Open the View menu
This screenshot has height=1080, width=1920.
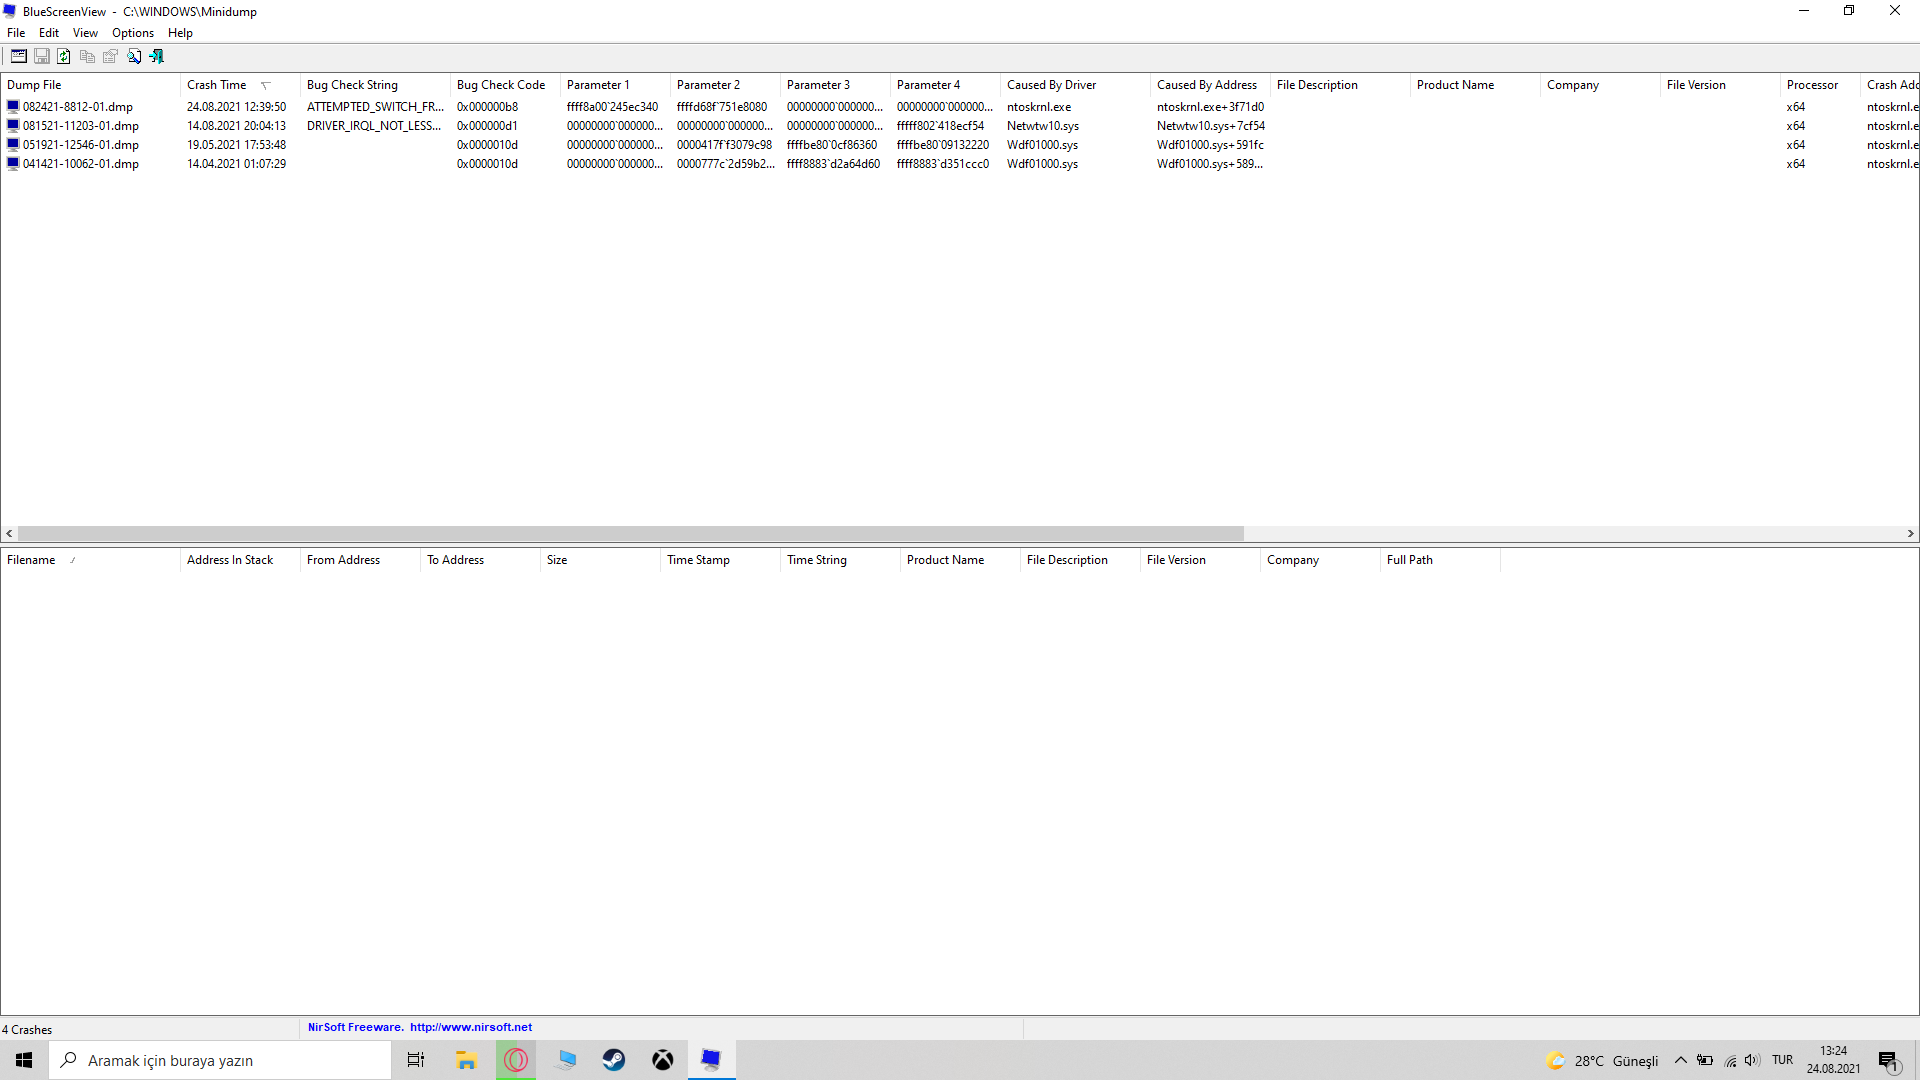click(85, 33)
